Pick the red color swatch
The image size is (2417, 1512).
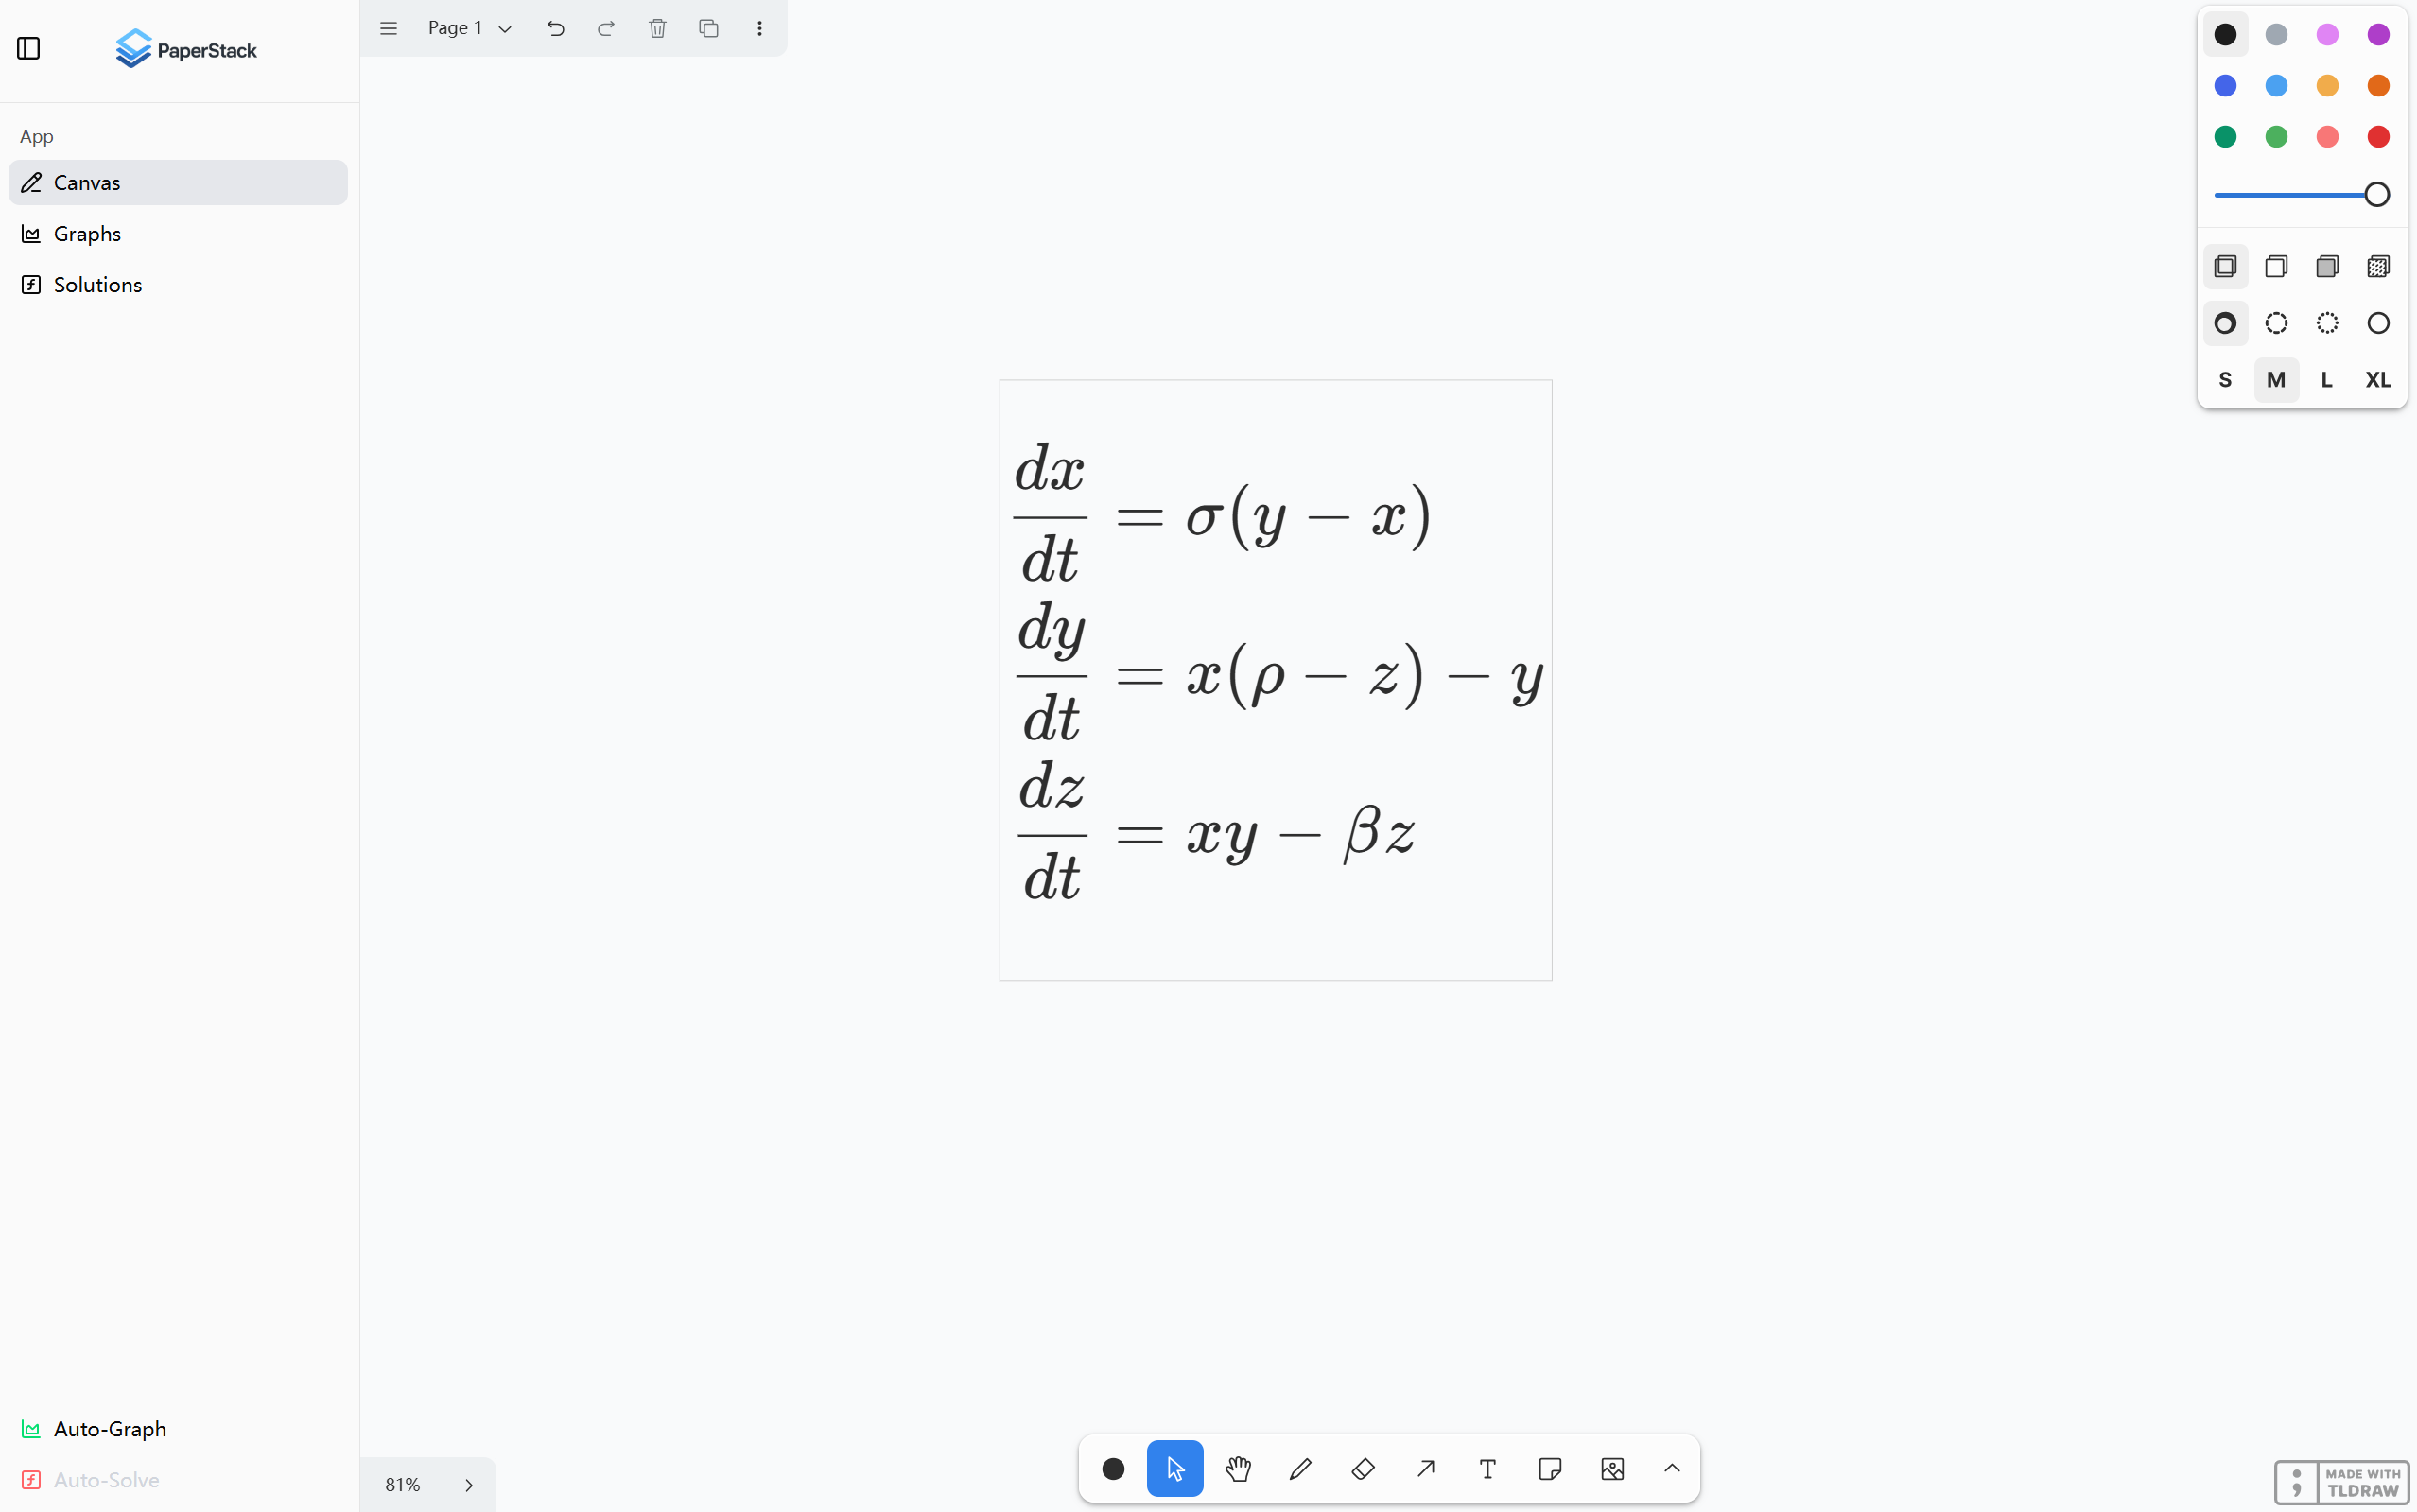pos(2378,137)
